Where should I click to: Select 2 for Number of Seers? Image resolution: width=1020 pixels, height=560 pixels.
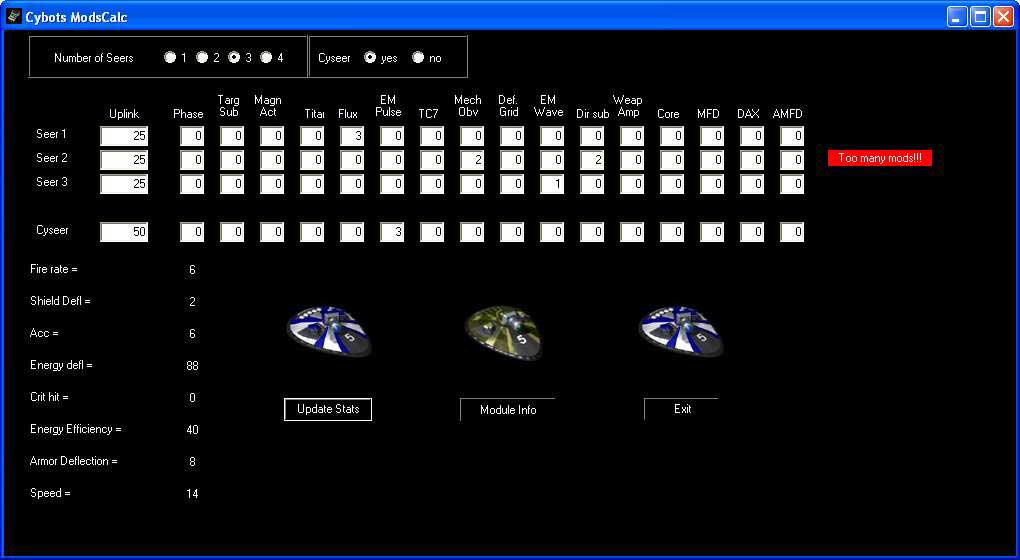click(202, 58)
